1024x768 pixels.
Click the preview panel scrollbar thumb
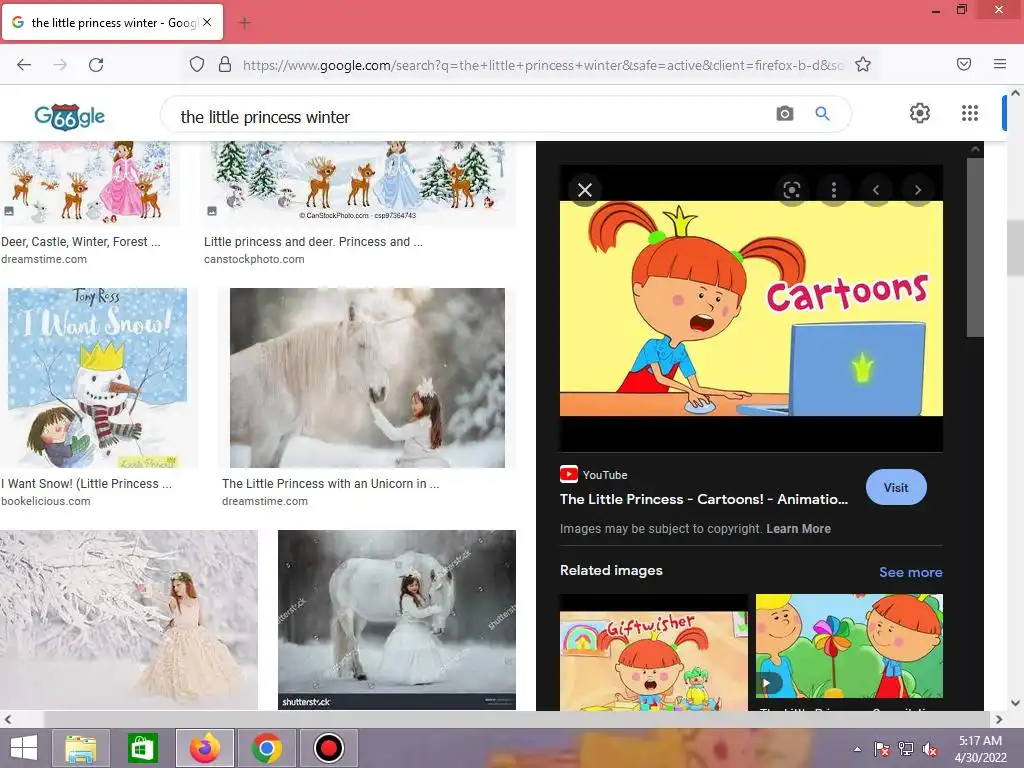pyautogui.click(x=975, y=247)
